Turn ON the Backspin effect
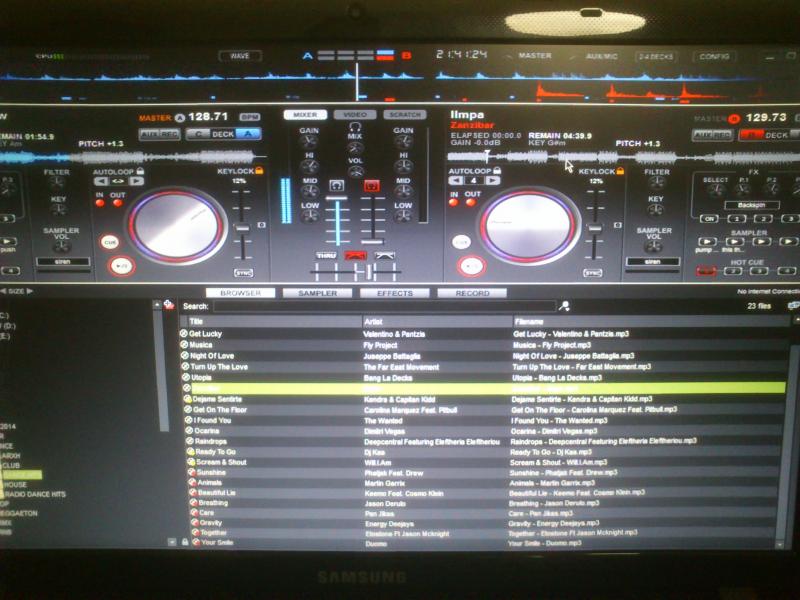Image resolution: width=800 pixels, height=600 pixels. pos(709,218)
